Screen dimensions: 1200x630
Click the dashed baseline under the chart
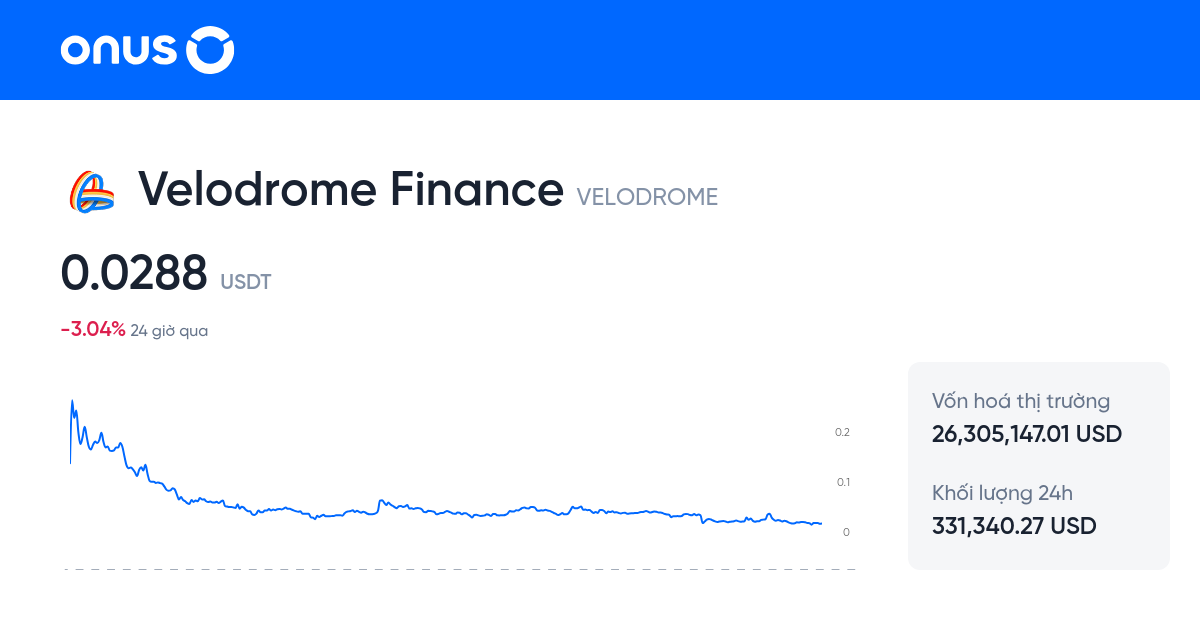[460, 569]
